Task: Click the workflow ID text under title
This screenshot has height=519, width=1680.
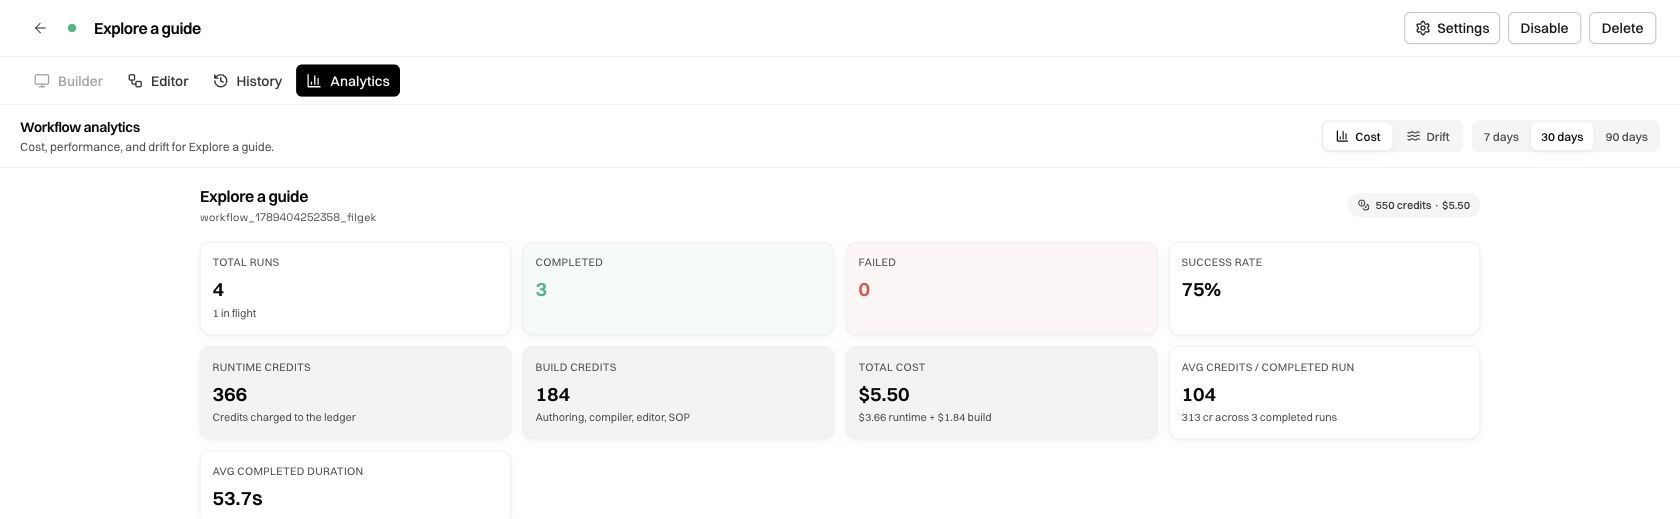Action: pos(288,217)
